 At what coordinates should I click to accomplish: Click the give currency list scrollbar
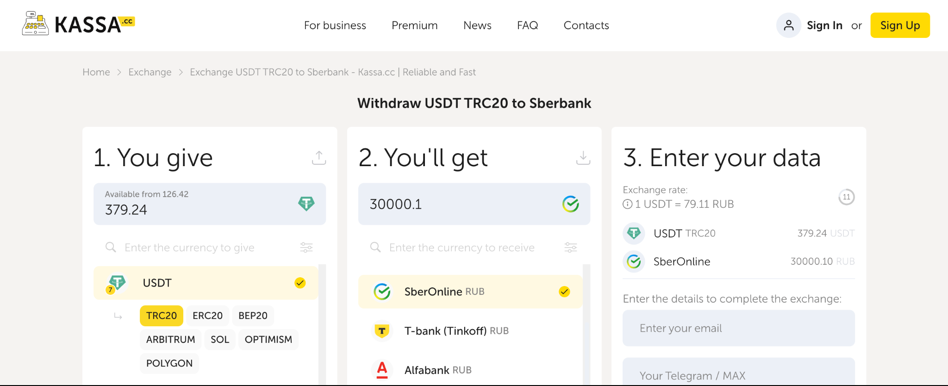[x=322, y=324]
